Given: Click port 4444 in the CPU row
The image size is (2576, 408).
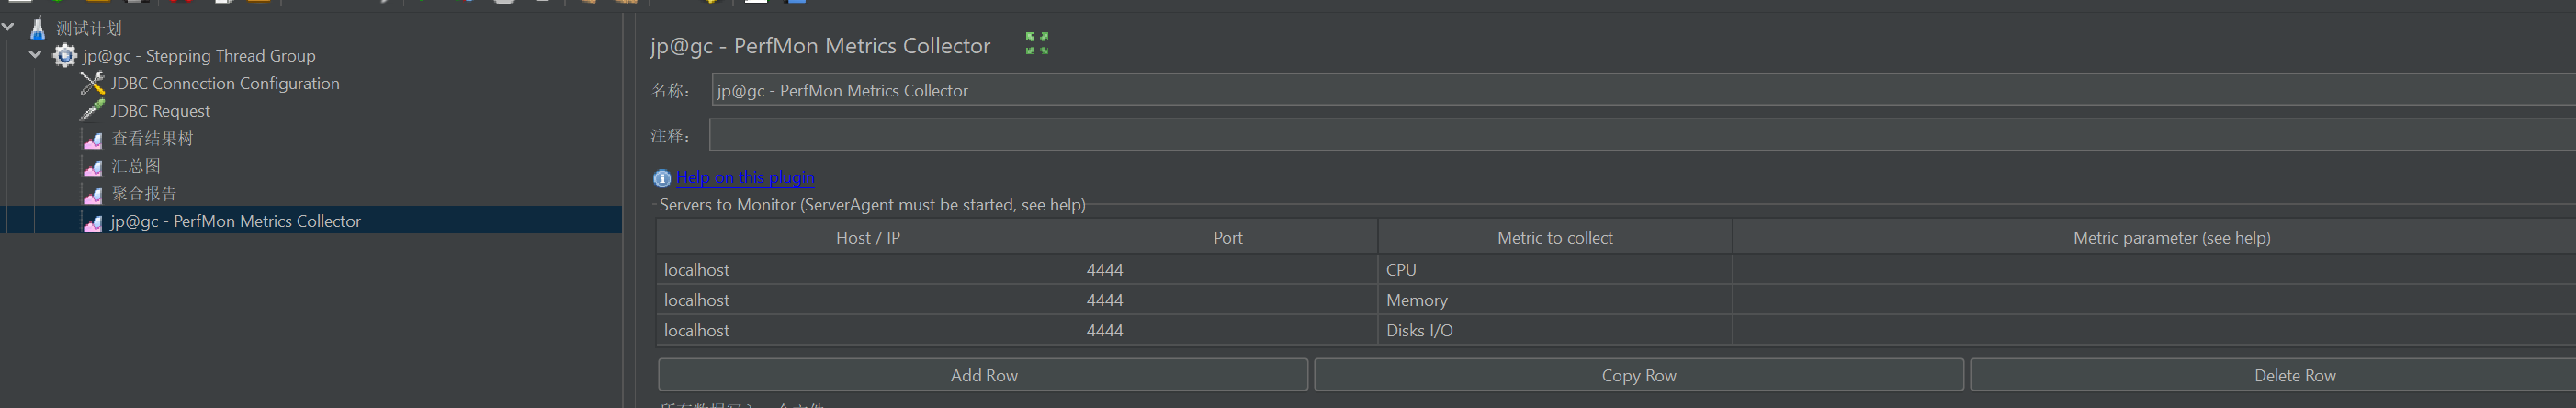Looking at the screenshot, I should (x=1228, y=270).
